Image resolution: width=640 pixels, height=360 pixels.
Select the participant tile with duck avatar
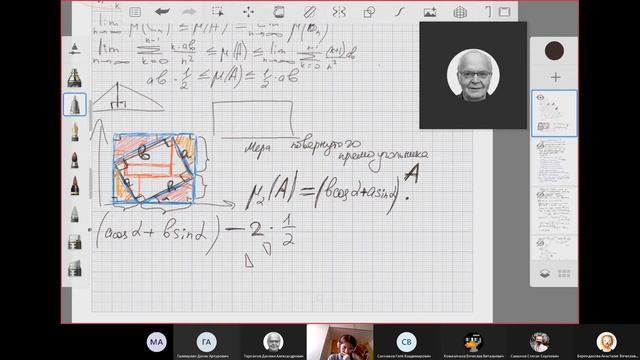(473, 342)
